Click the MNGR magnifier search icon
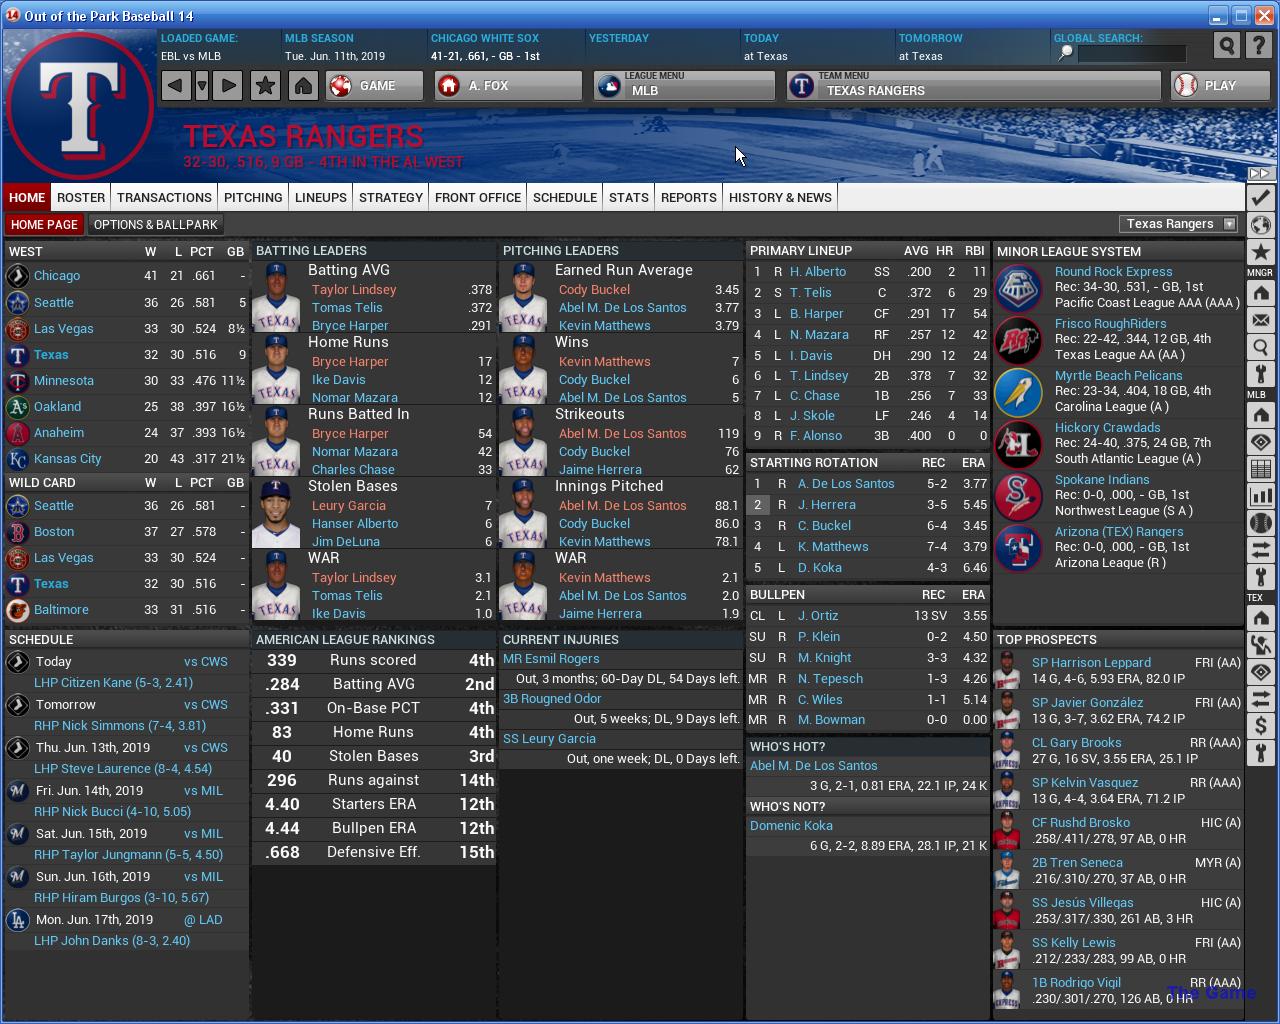Viewport: 1280px width, 1024px height. pos(1260,347)
